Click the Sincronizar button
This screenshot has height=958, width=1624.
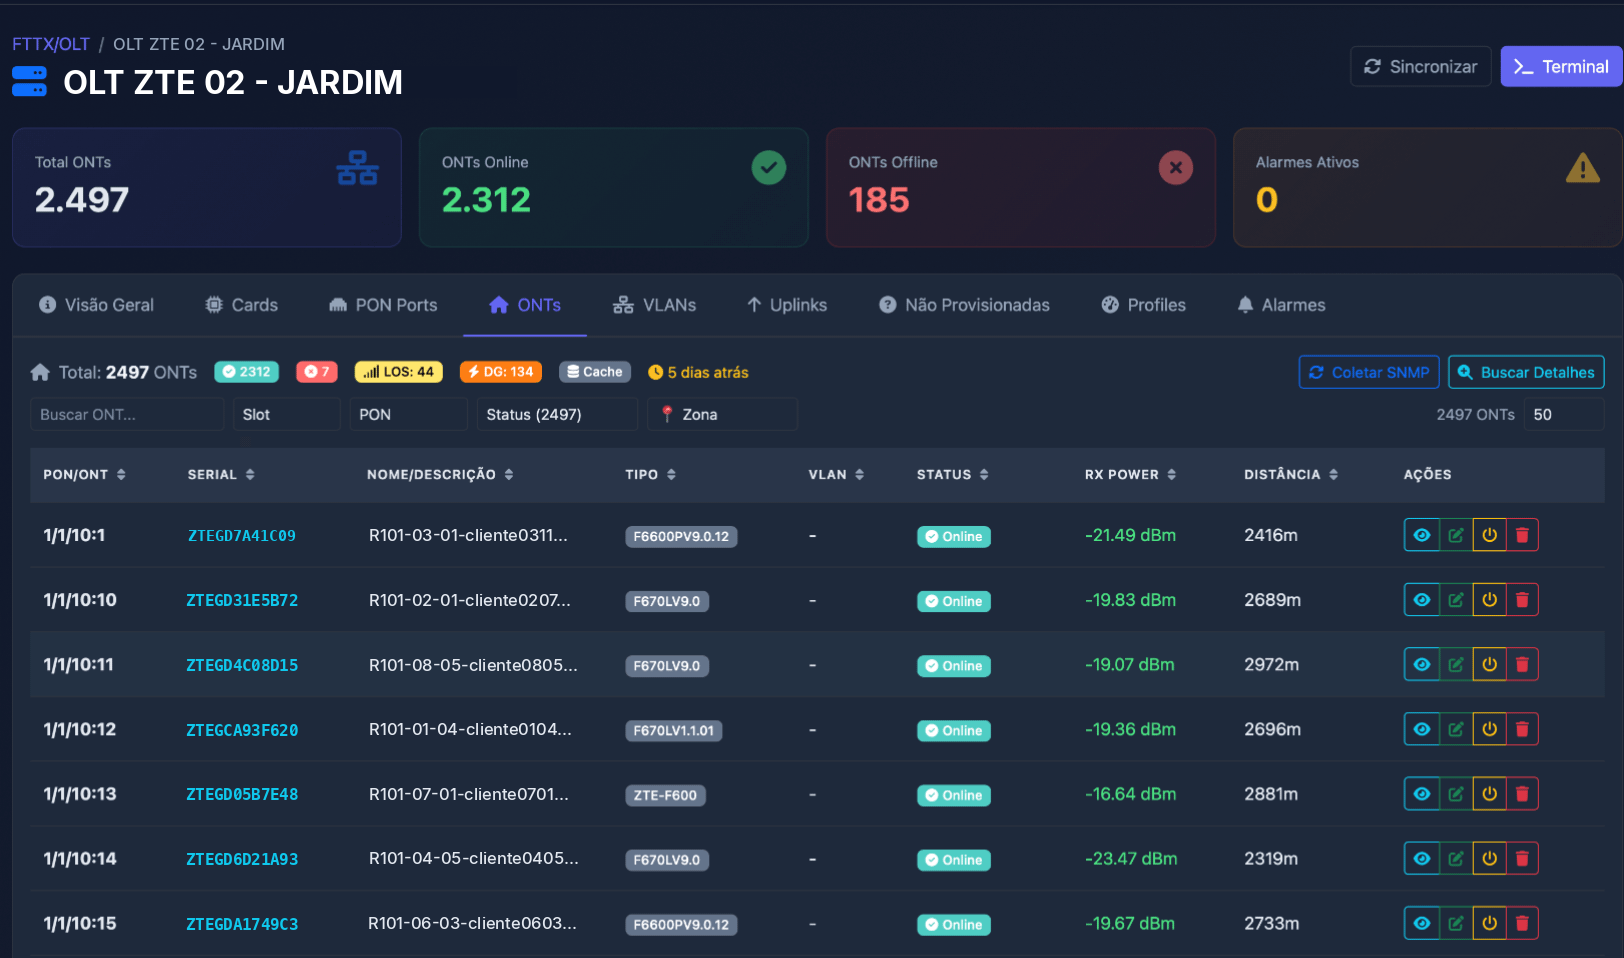1420,66
